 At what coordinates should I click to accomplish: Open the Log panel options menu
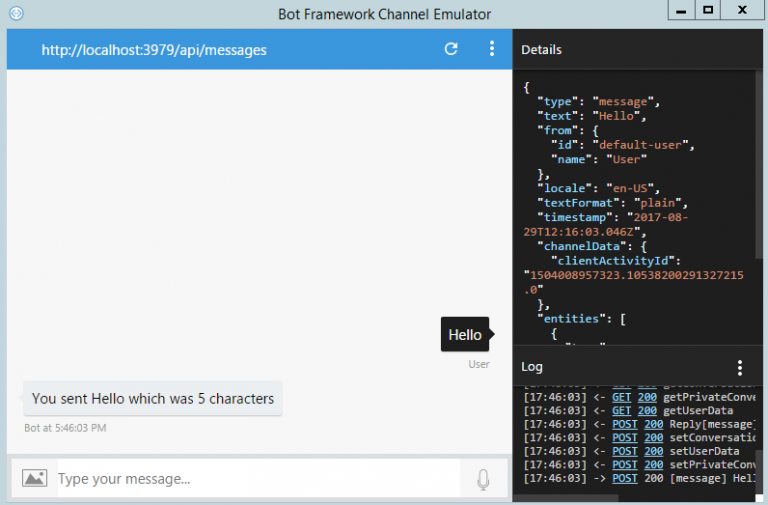[740, 367]
